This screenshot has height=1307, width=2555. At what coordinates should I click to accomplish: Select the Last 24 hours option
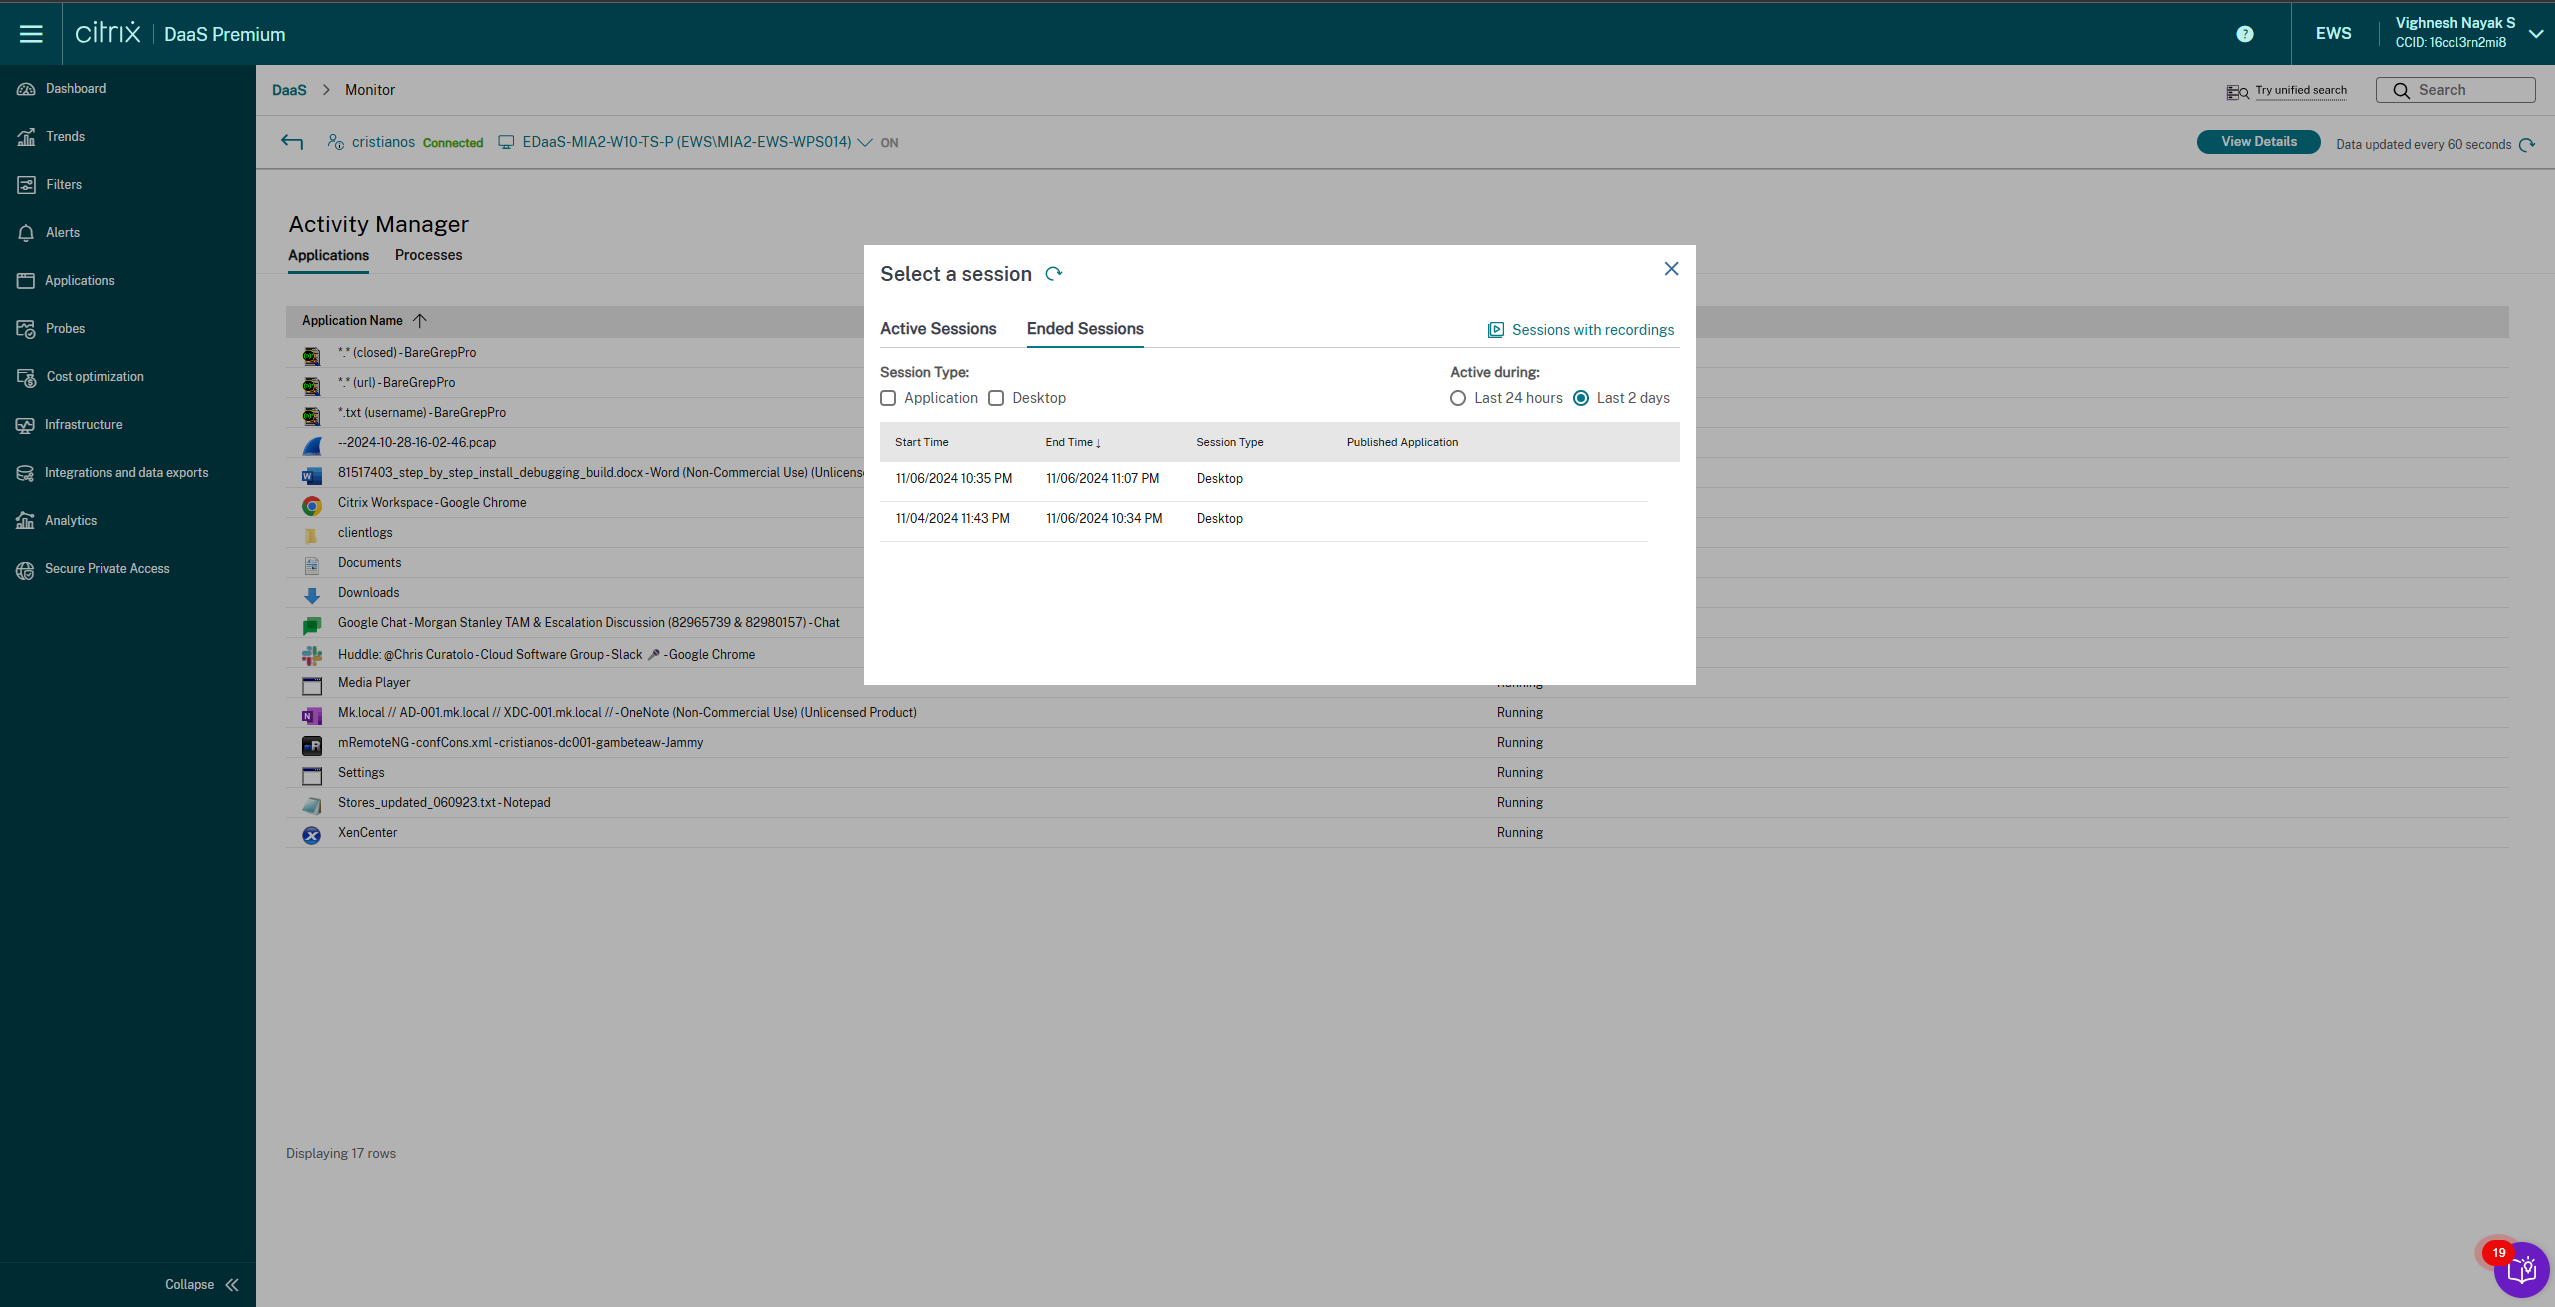point(1458,398)
